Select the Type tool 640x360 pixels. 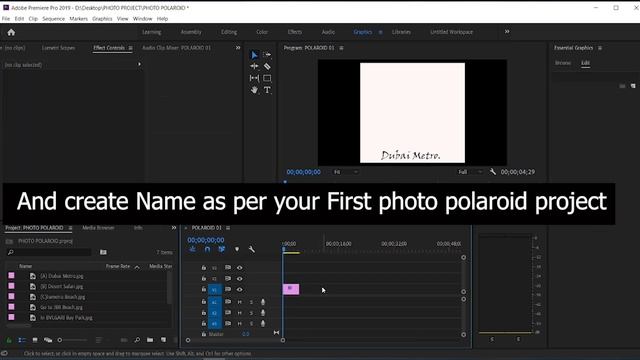(267, 90)
